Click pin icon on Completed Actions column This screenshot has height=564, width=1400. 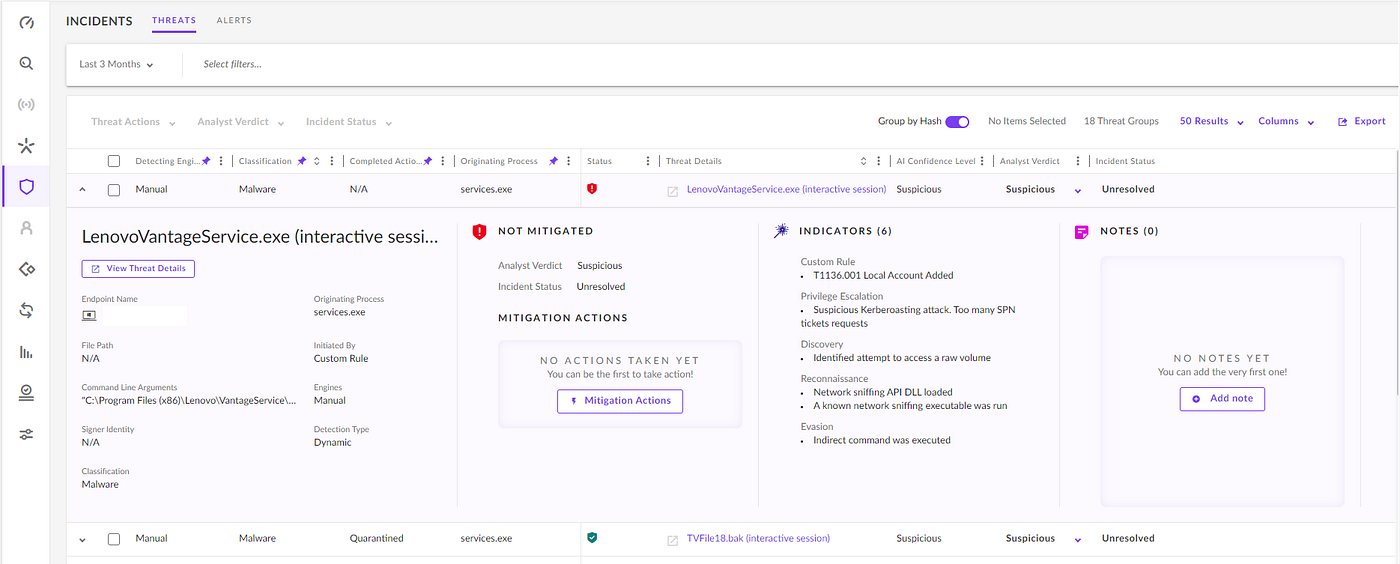click(427, 161)
